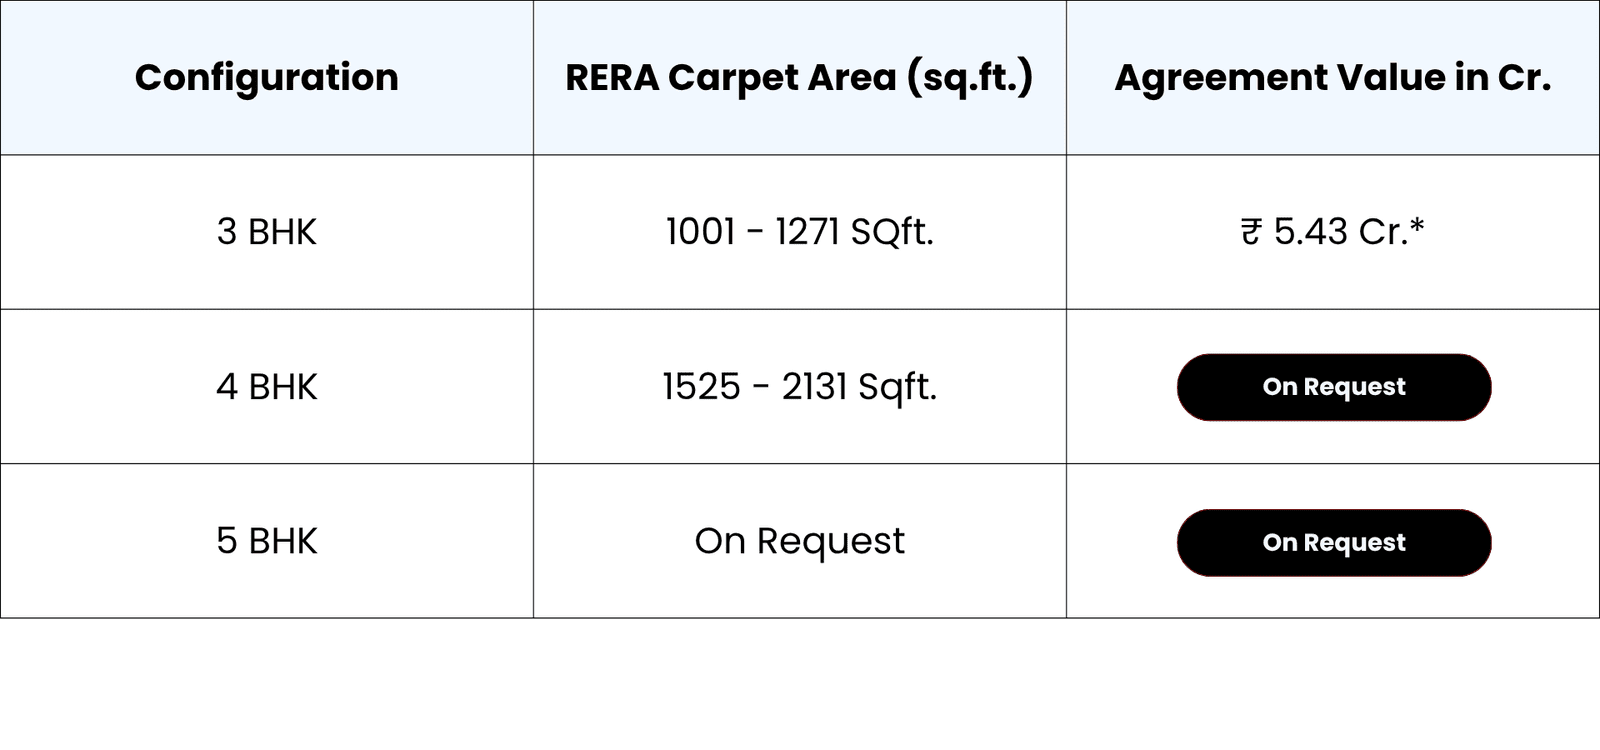The height and width of the screenshot is (750, 1600).
Task: Click the number 2131 in the 4 BHK row
Action: (814, 387)
